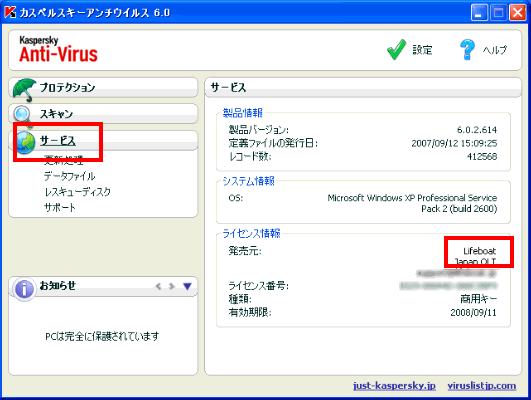Open ヘルプ help label
Image resolution: width=531 pixels, height=400 pixels.
pos(495,50)
